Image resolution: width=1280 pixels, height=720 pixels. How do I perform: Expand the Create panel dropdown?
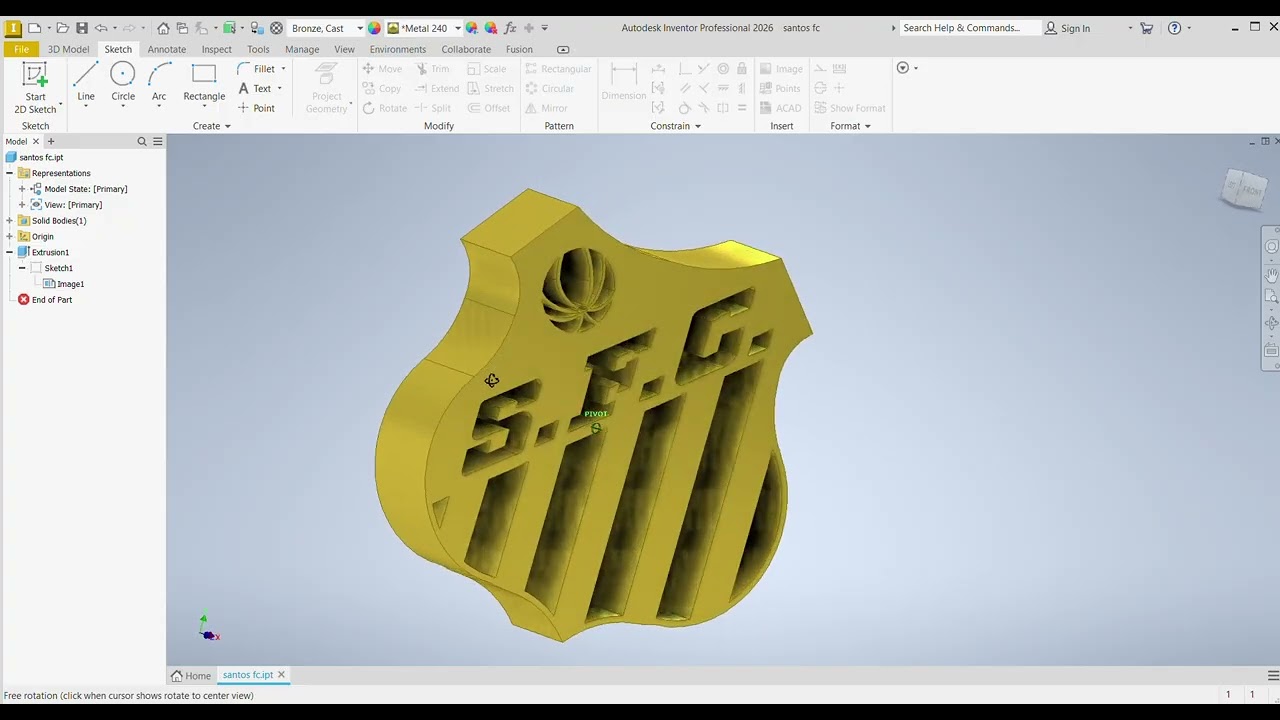tap(212, 126)
